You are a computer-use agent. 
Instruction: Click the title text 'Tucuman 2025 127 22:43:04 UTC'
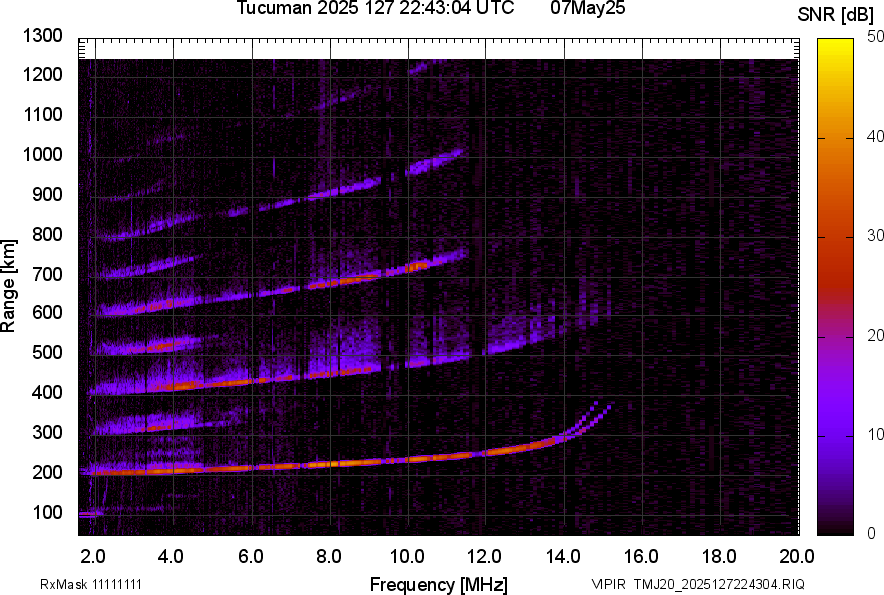coord(375,8)
